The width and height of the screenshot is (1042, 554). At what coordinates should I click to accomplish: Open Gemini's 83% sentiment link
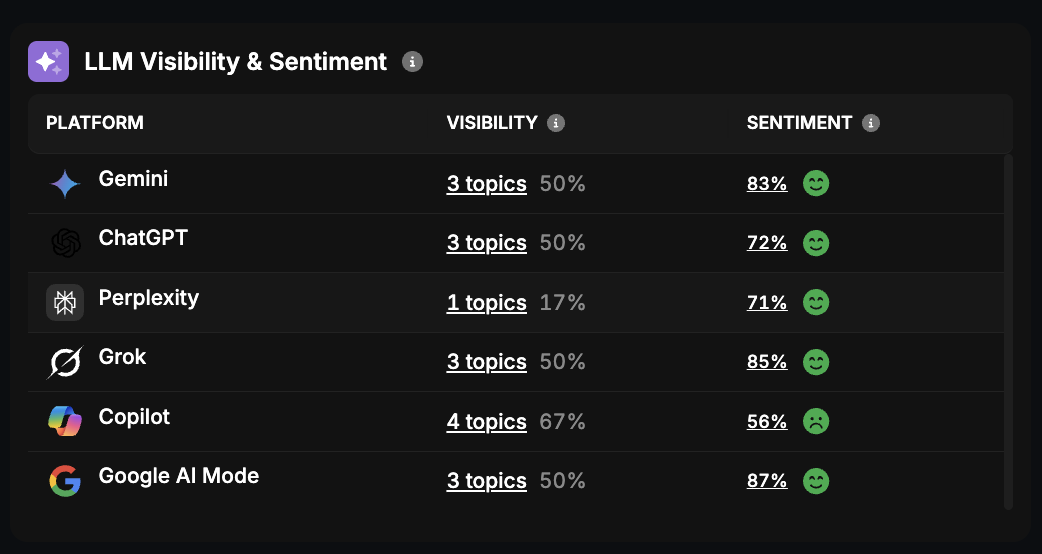click(767, 184)
